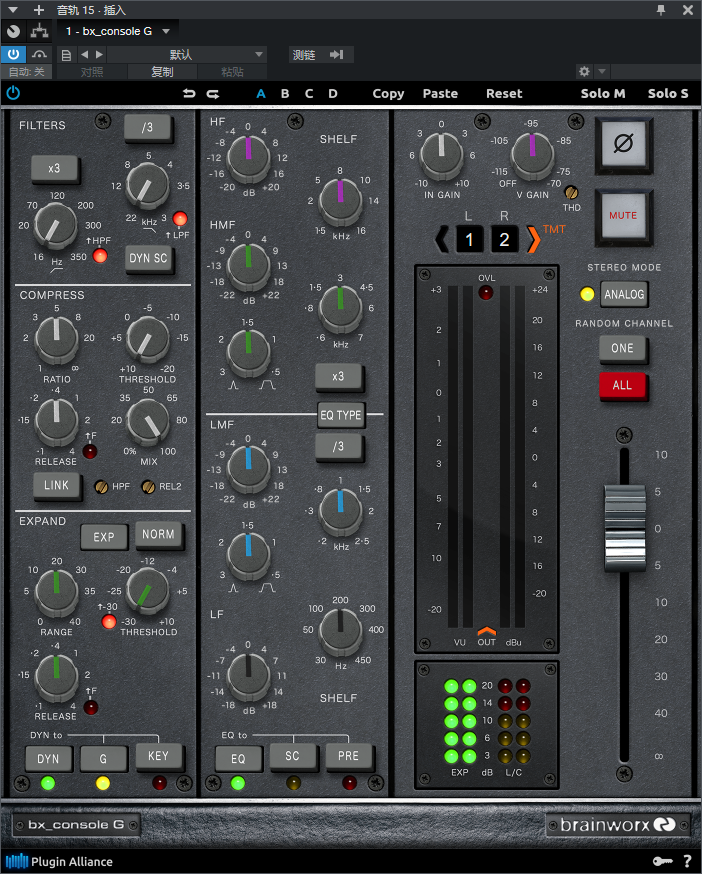Select next preset arrow
Image resolution: width=702 pixels, height=874 pixels.
99,55
